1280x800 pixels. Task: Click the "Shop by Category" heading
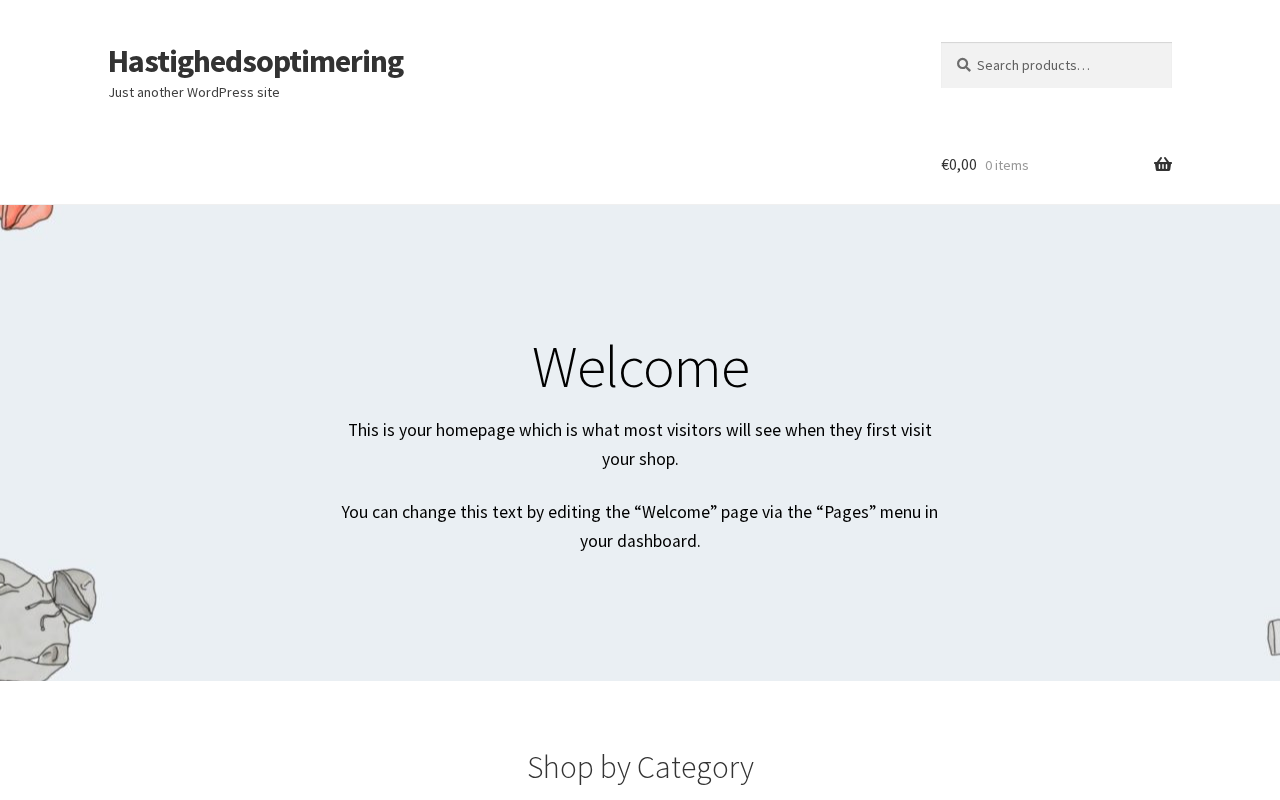[x=640, y=767]
